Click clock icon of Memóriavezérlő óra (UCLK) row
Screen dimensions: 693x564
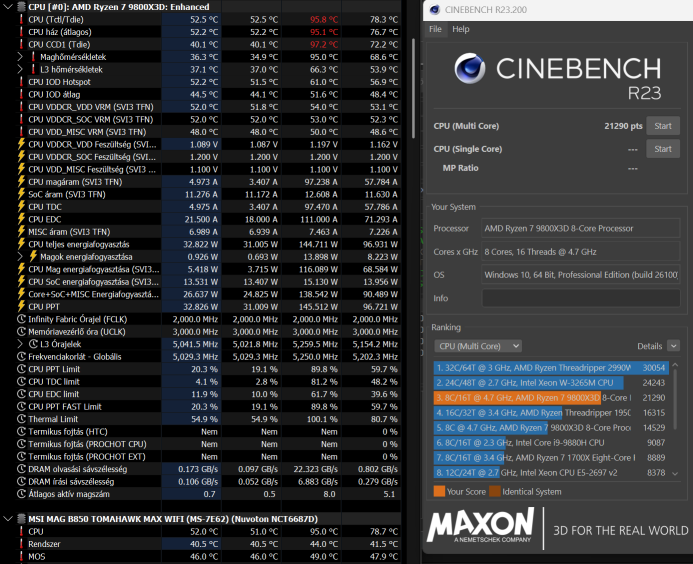pos(21,332)
